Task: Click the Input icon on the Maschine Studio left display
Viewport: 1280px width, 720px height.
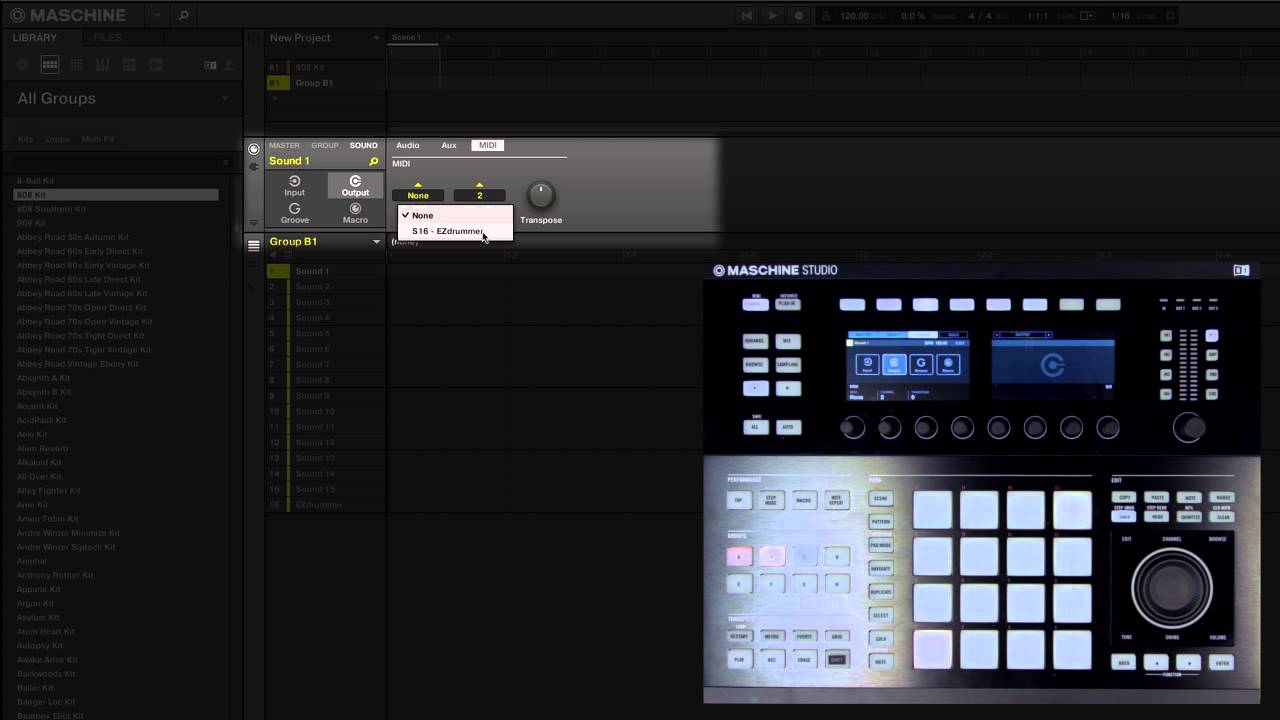Action: click(867, 365)
